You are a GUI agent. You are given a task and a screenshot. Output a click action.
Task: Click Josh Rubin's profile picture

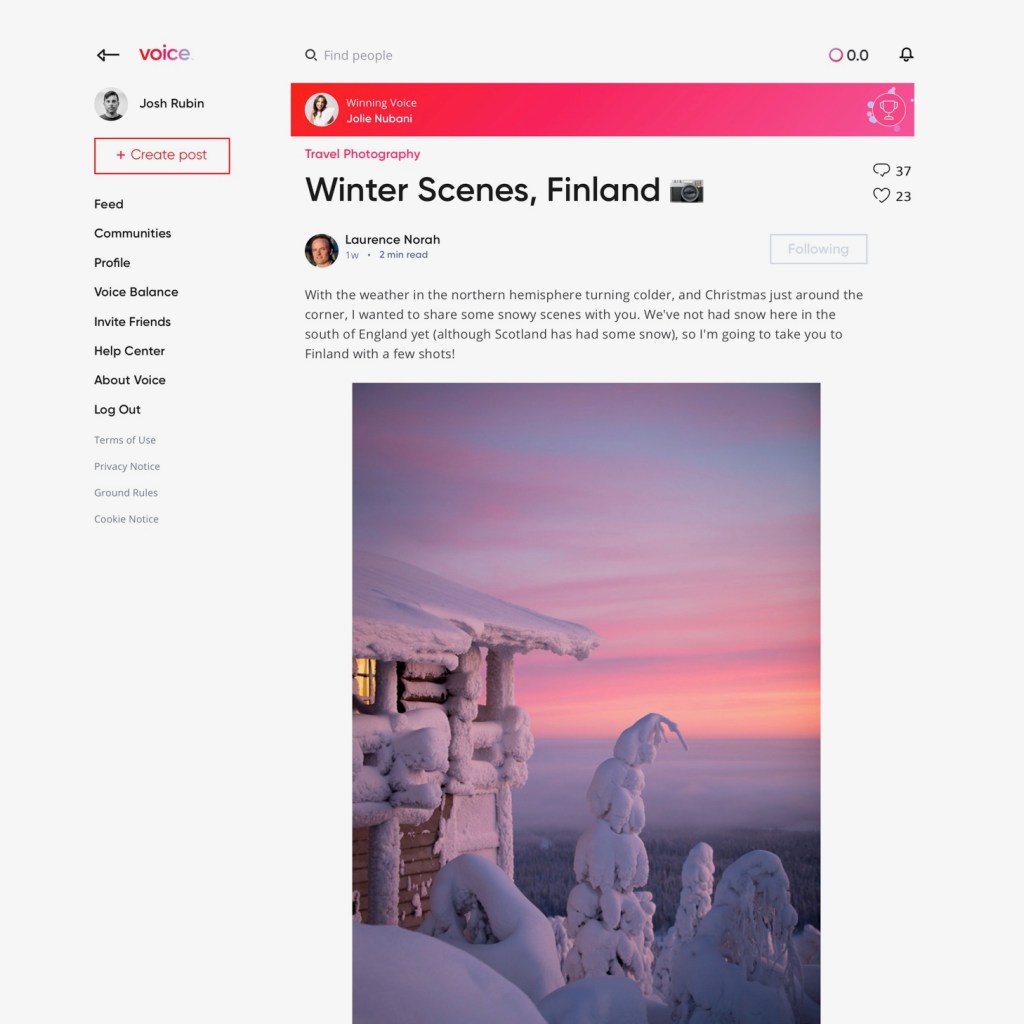[x=110, y=104]
